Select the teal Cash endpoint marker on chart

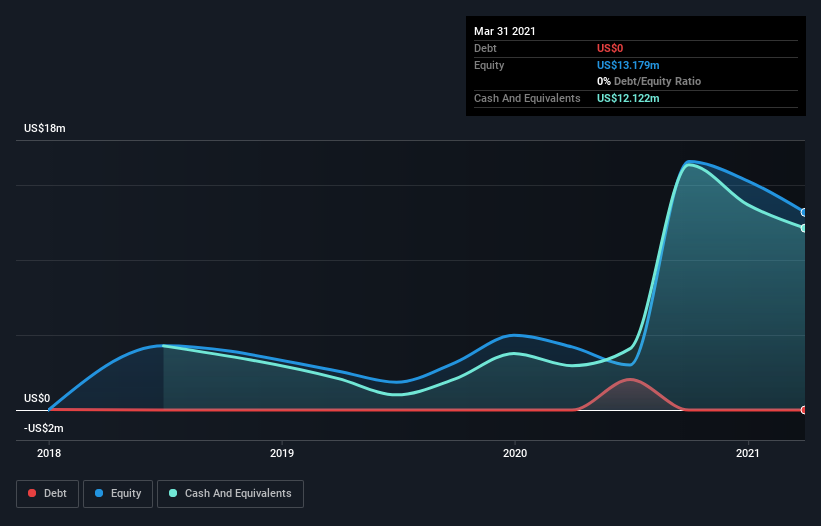coord(804,228)
